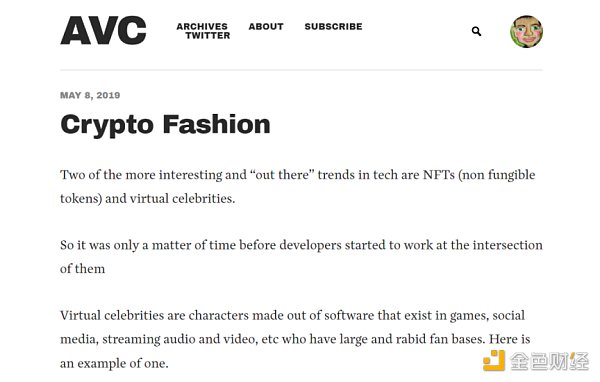Image resolution: width=600 pixels, height=382 pixels.
Task: Go to the Twitter nav link
Action: 208,36
